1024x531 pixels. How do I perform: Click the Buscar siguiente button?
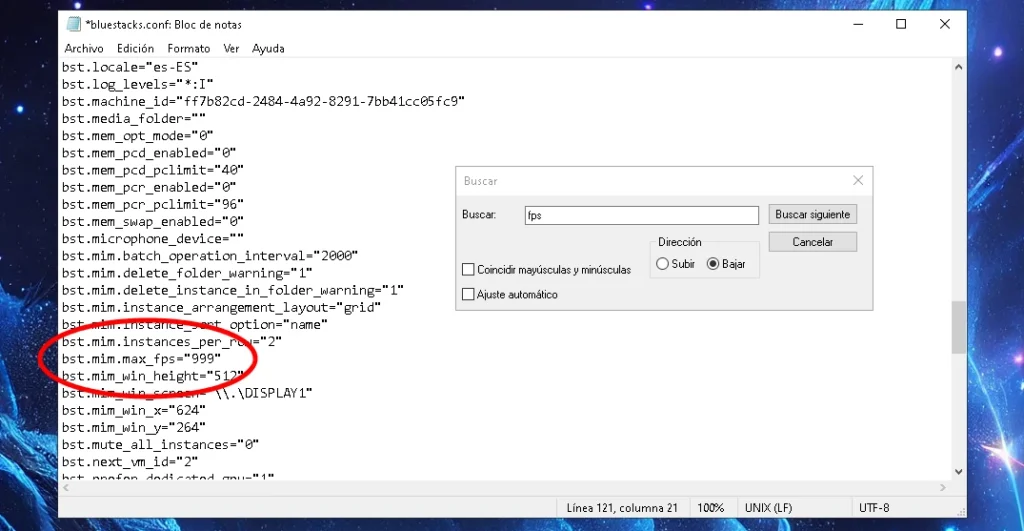click(x=812, y=215)
